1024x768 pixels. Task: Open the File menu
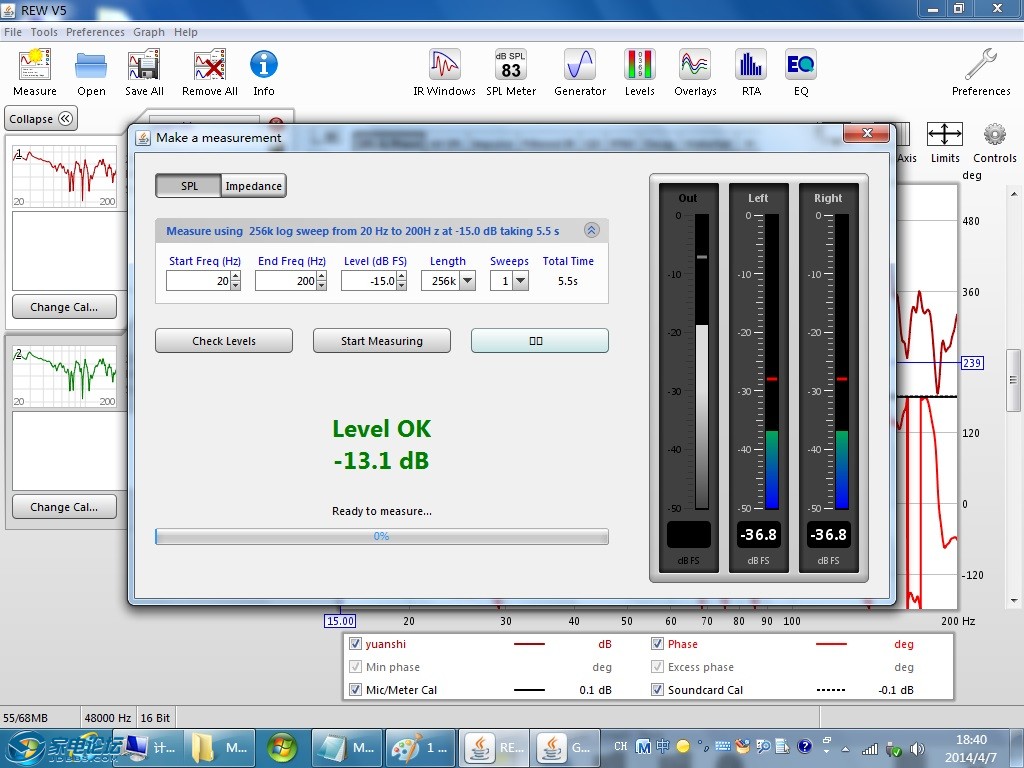point(12,32)
